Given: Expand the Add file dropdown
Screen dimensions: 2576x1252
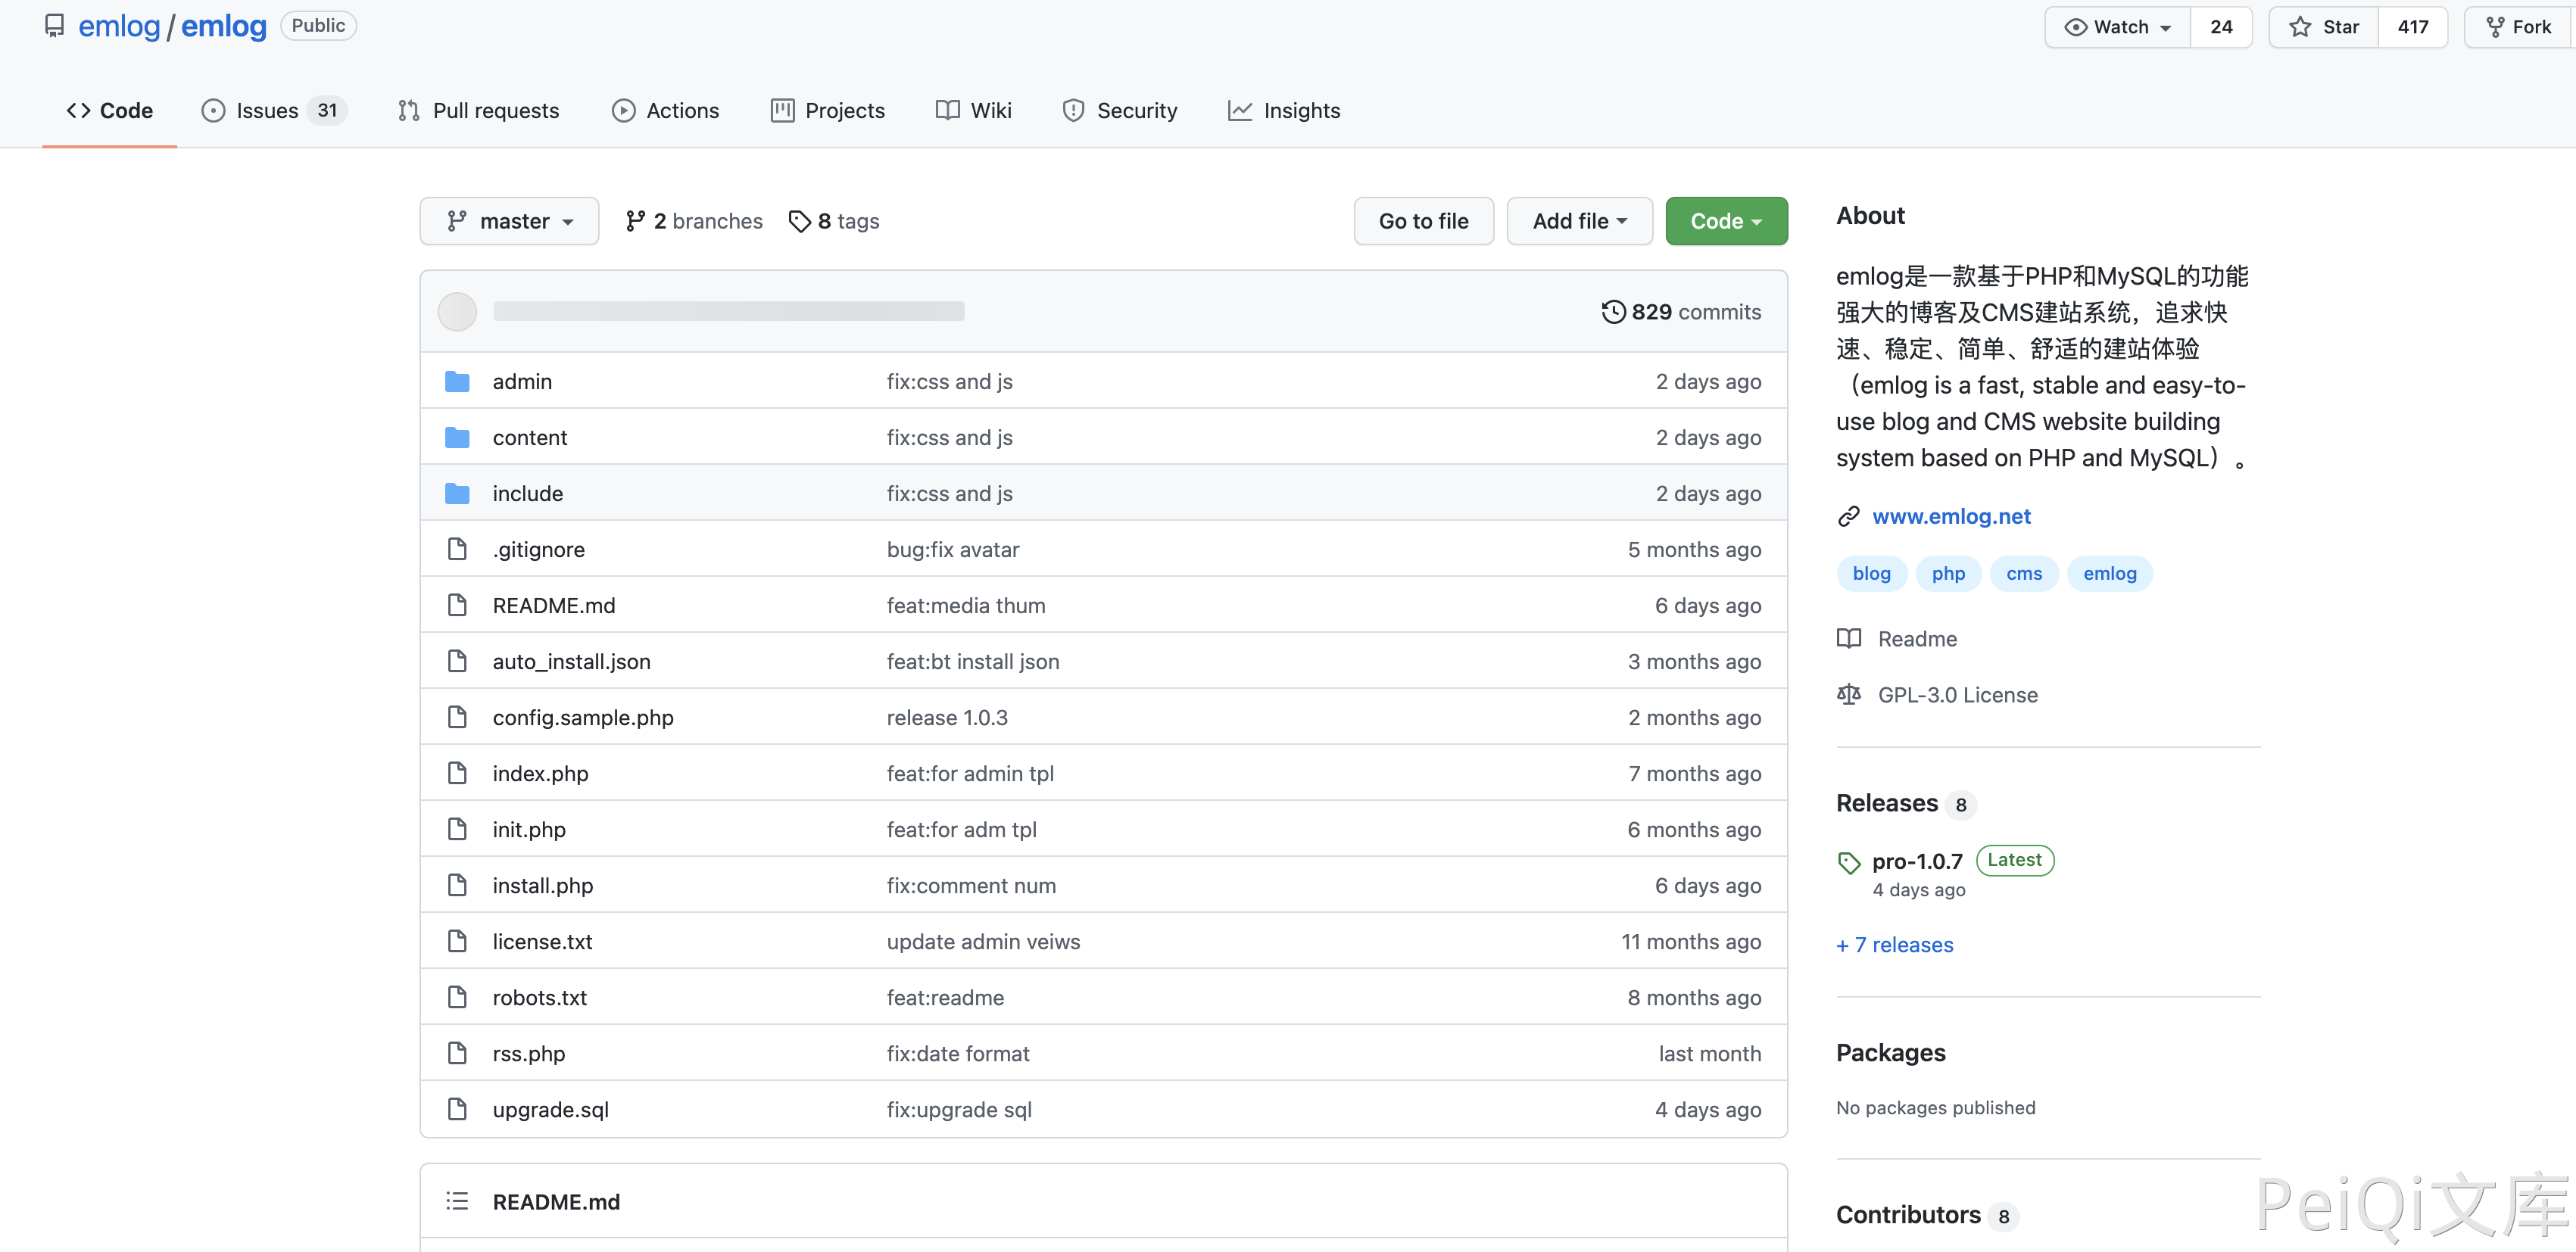Looking at the screenshot, I should [x=1579, y=221].
